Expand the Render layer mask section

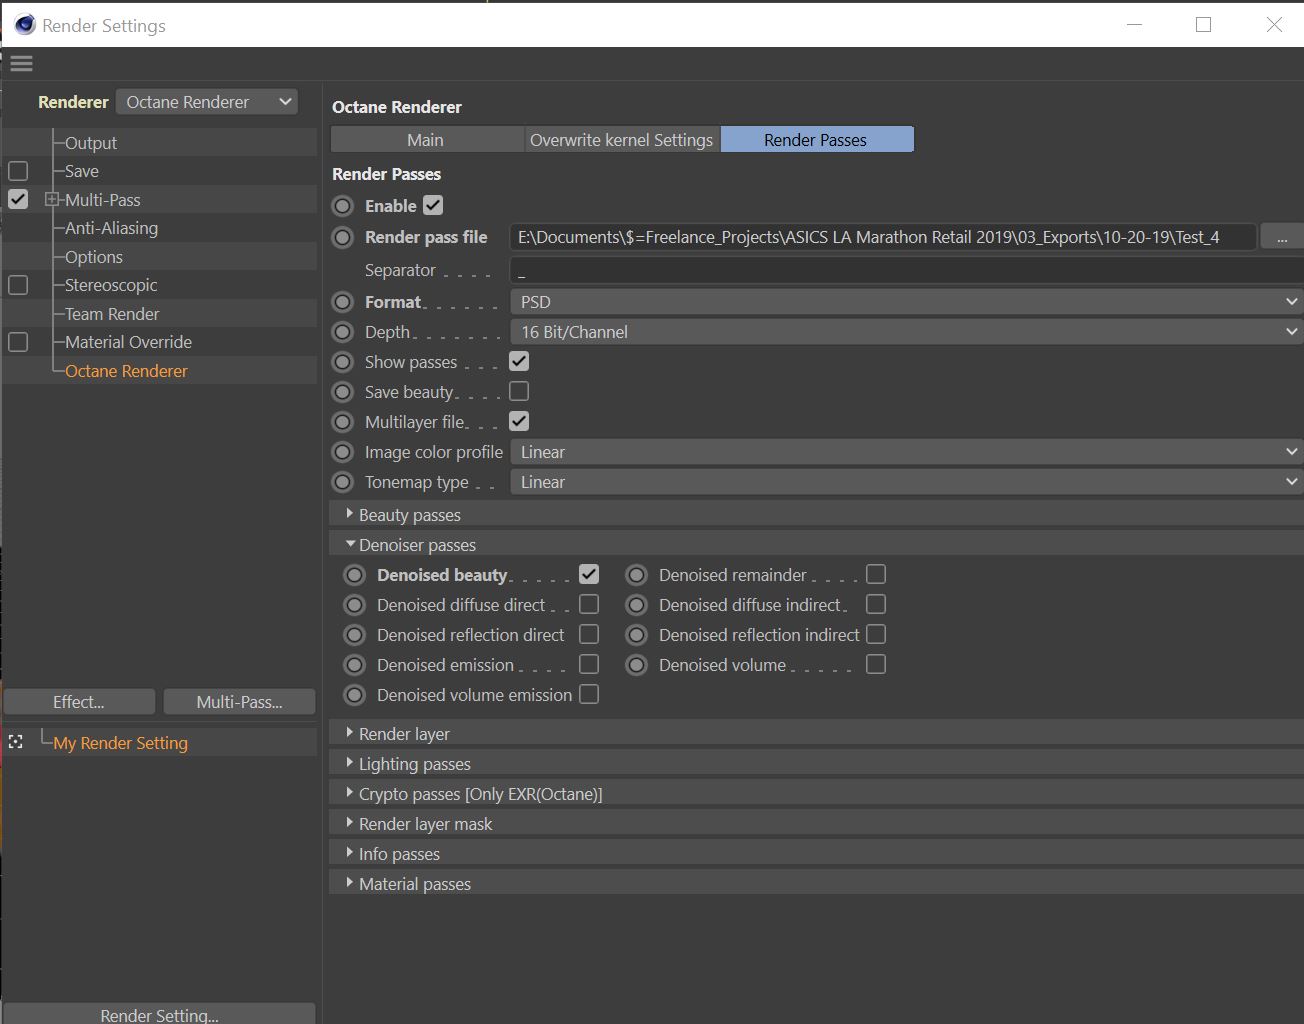(349, 823)
